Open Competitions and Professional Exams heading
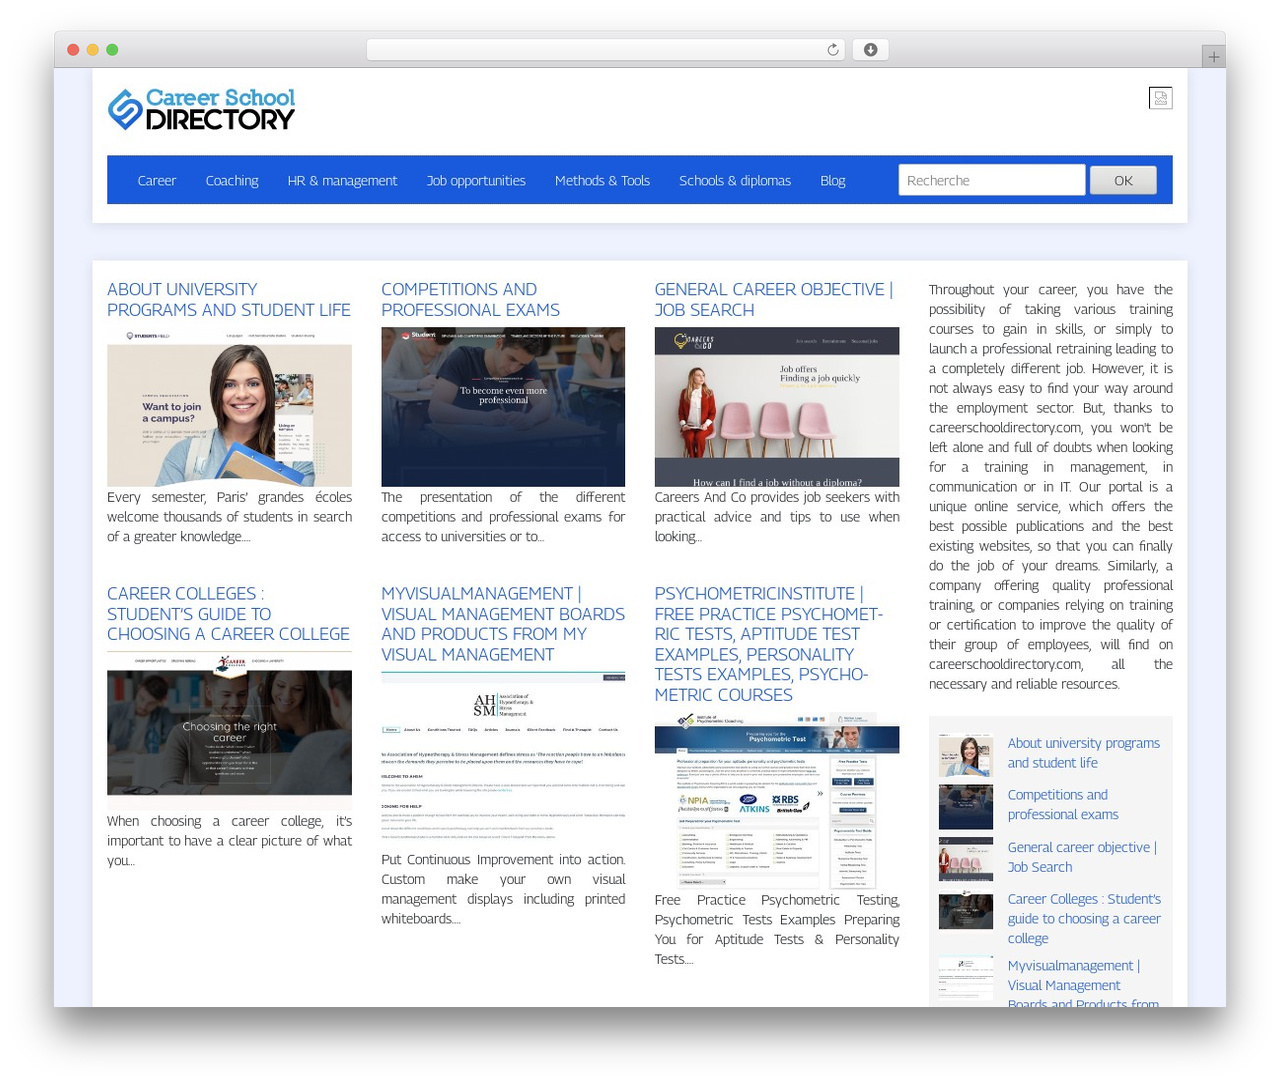1280x1084 pixels. 470,300
